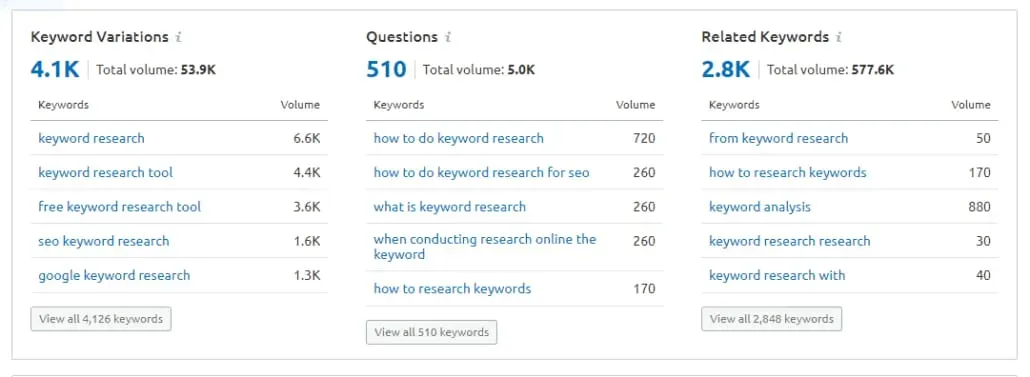Image resolution: width=1030 pixels, height=377 pixels.
Task: Click info icon beside Related Keywords
Action: 839,37
